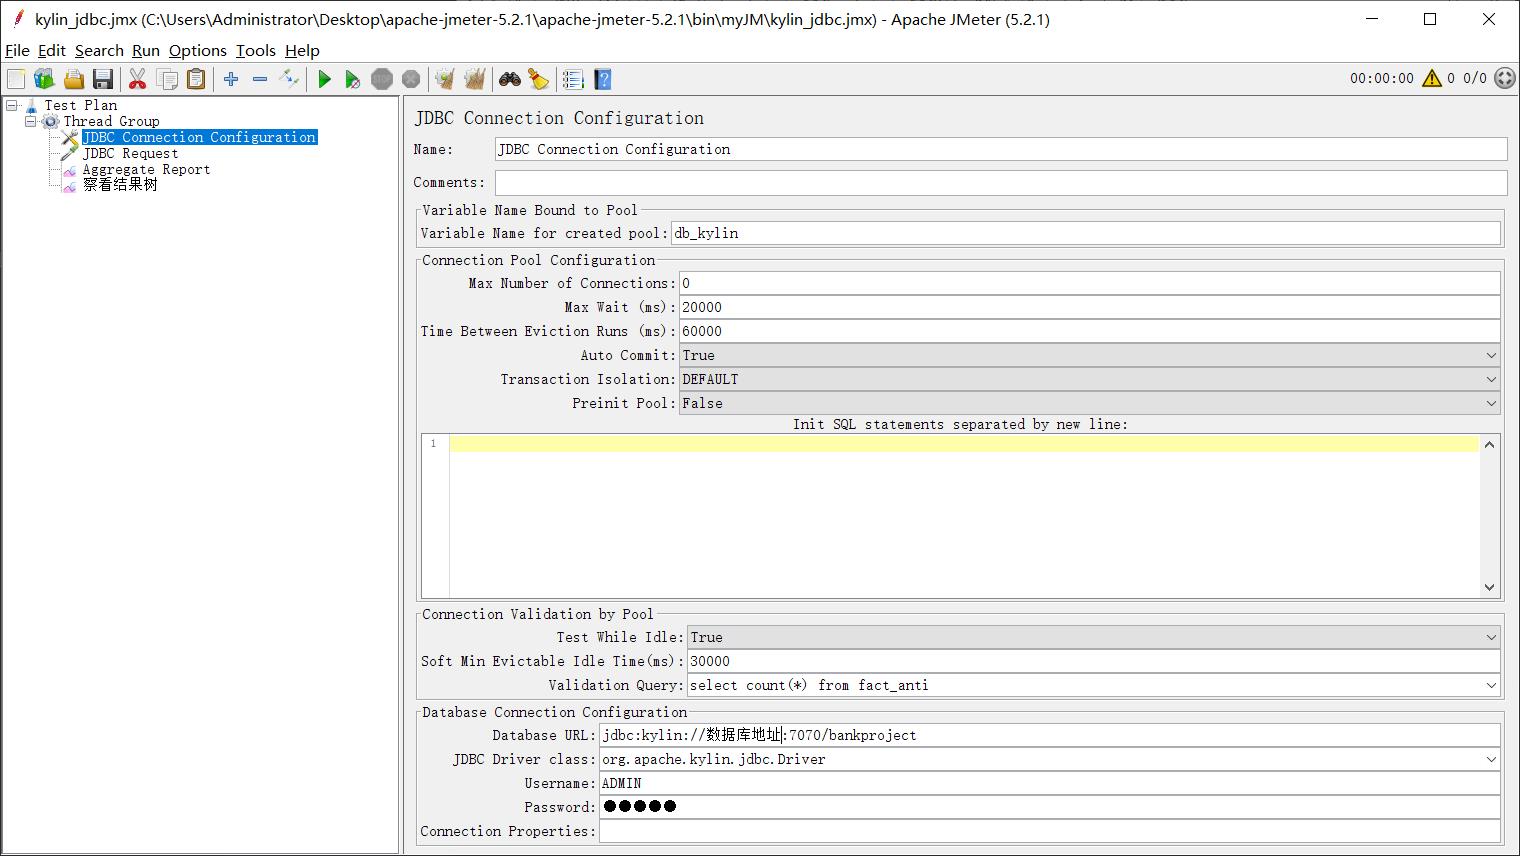This screenshot has width=1520, height=856.
Task: Click the Name input field
Action: point(1001,149)
